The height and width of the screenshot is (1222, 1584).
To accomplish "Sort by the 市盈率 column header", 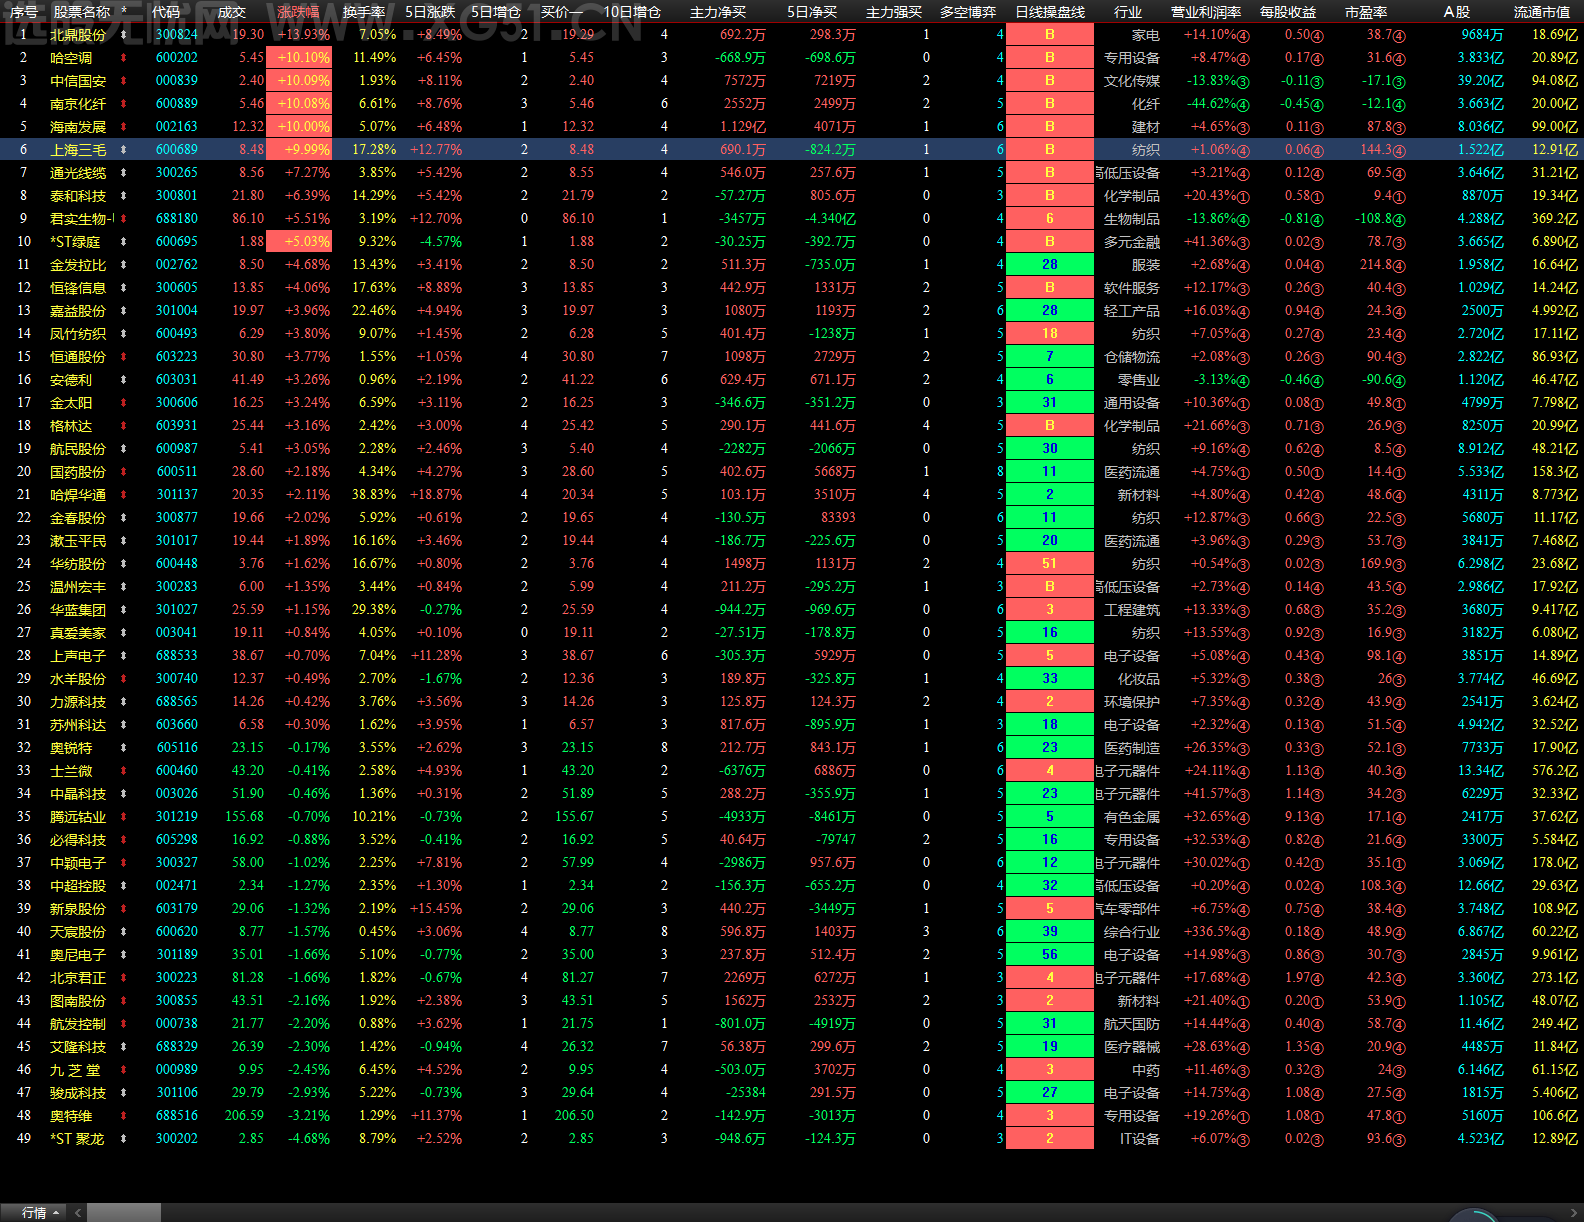I will [x=1366, y=12].
